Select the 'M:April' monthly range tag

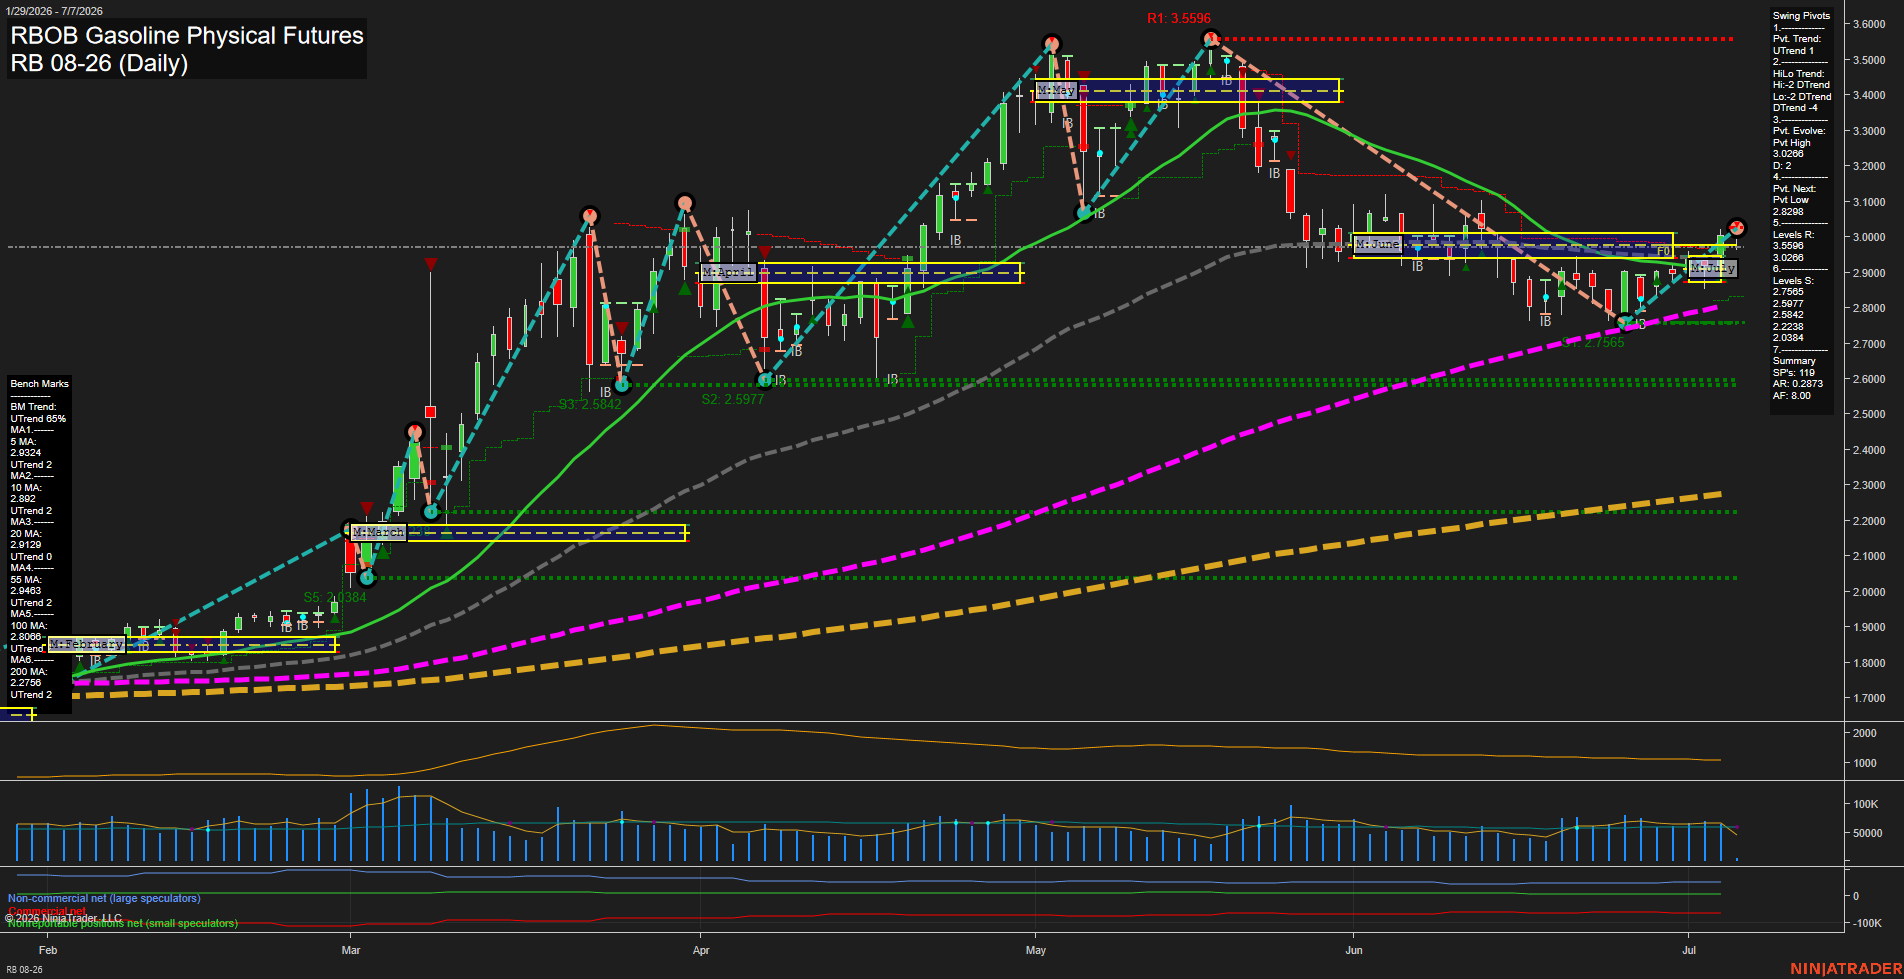[x=727, y=272]
